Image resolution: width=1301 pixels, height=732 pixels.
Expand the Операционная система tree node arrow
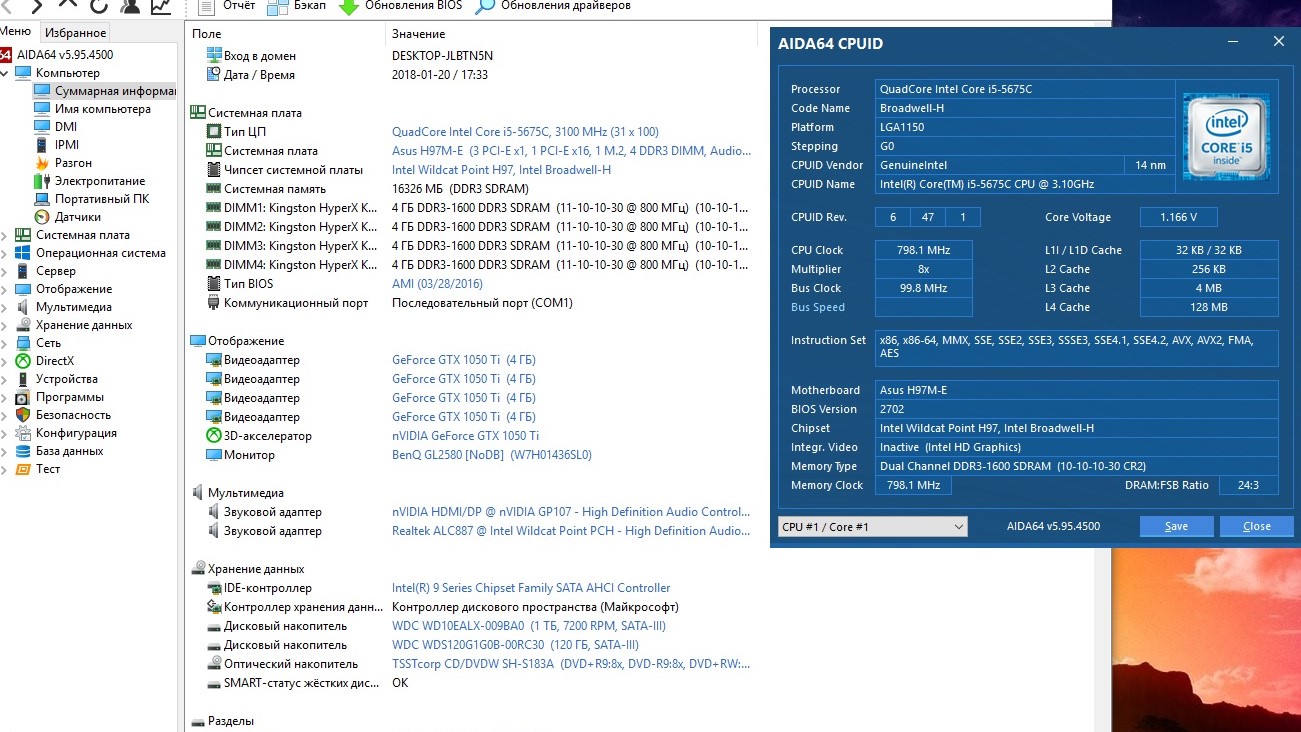[x=5, y=253]
